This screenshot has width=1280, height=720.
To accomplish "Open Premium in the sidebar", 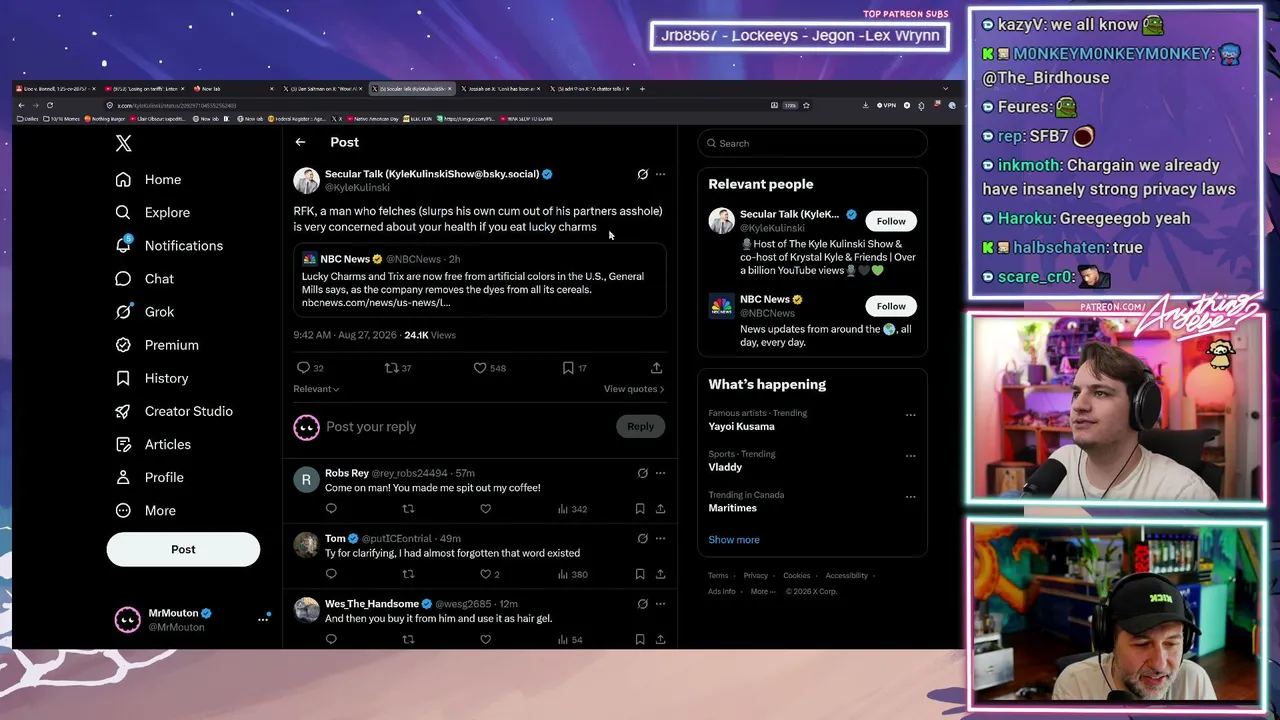I will 157,345.
